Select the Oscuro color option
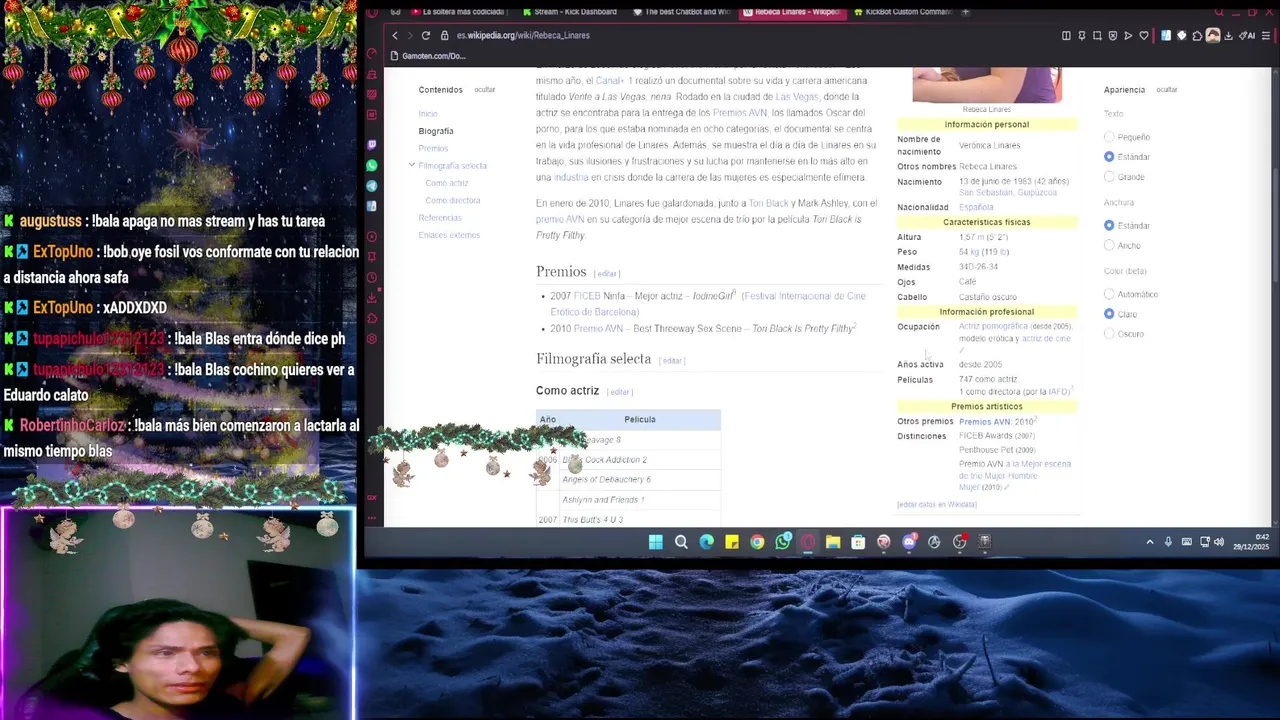 point(1109,334)
